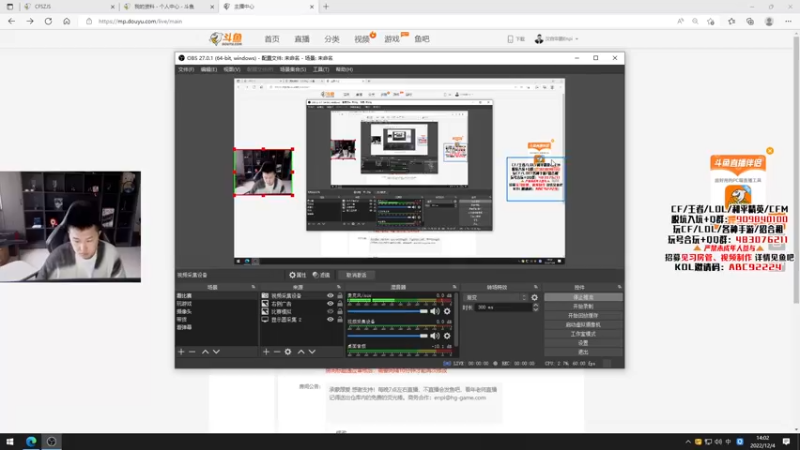Open the Douyu account dropdown
The width and height of the screenshot is (800, 450).
click(556, 39)
